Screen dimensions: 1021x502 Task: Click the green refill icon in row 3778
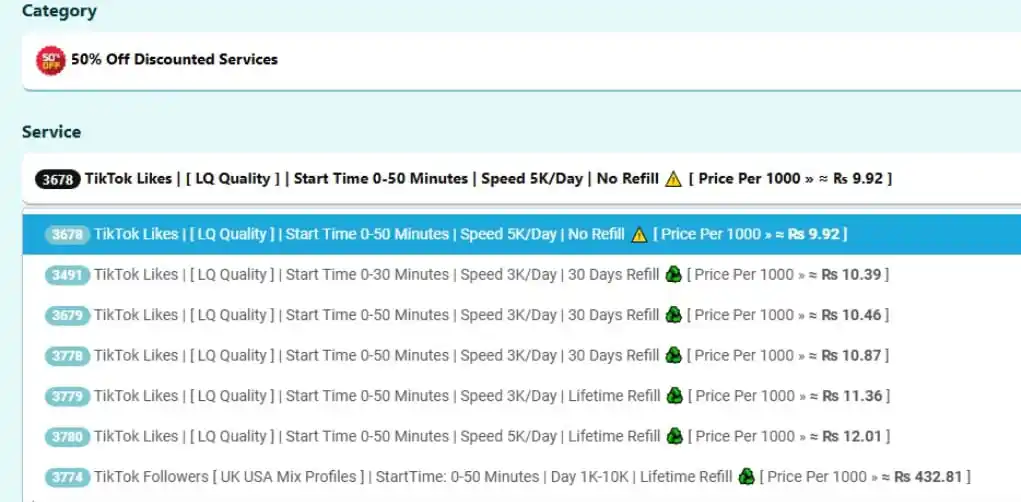(x=673, y=356)
